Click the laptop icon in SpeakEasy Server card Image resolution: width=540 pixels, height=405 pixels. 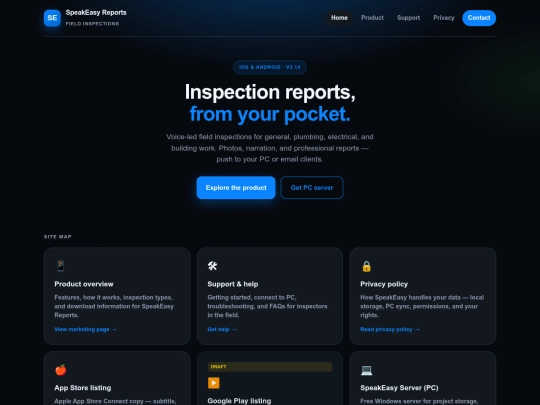(x=366, y=370)
